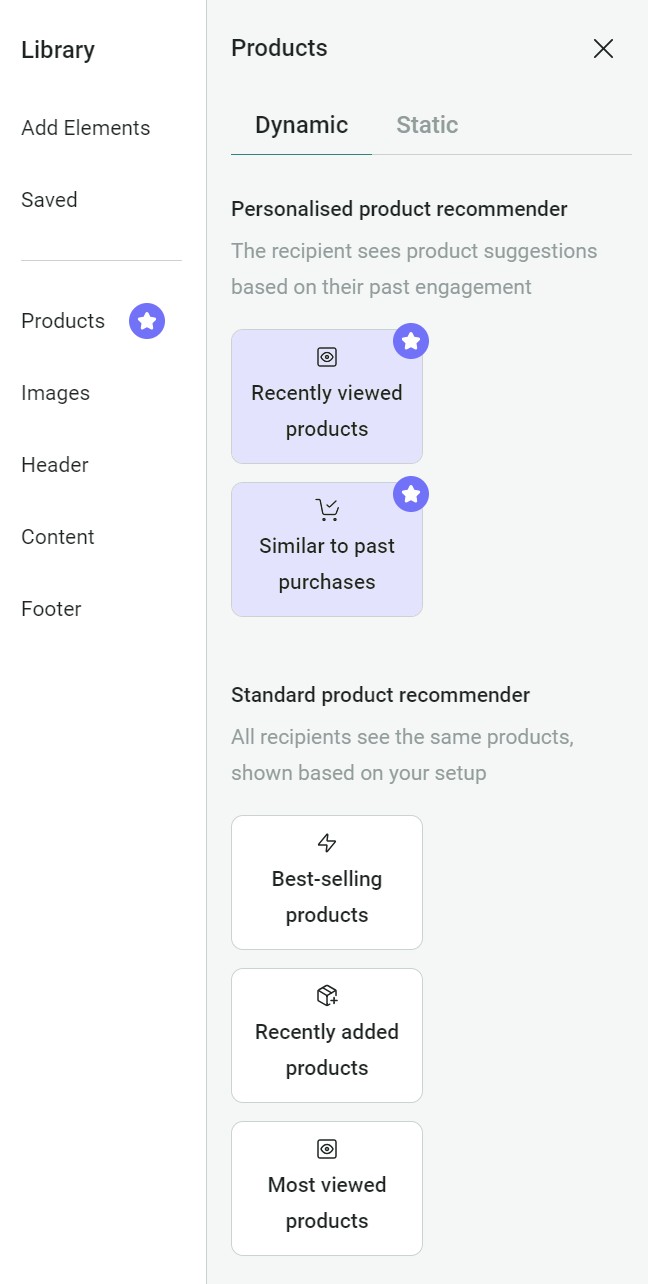The width and height of the screenshot is (648, 1284).
Task: Click the cart icon on Similar to past purchases
Action: coord(326,508)
